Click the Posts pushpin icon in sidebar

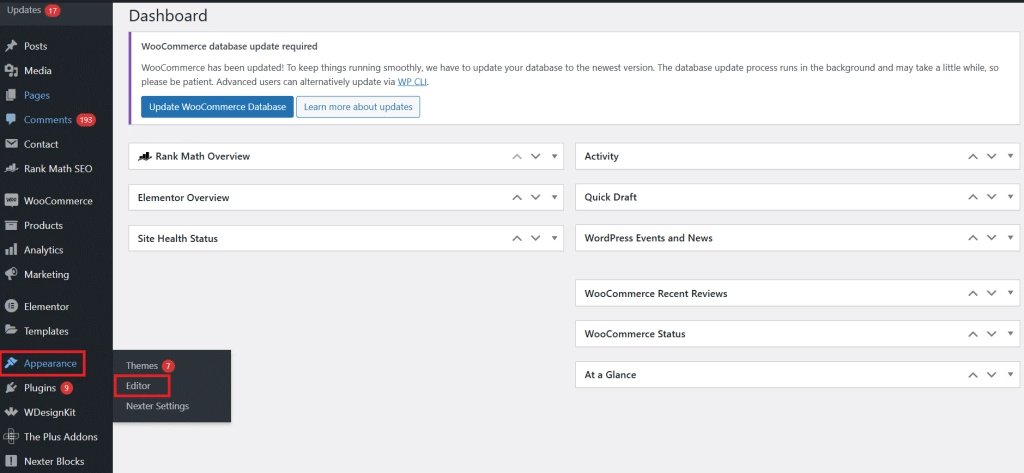pos(11,46)
